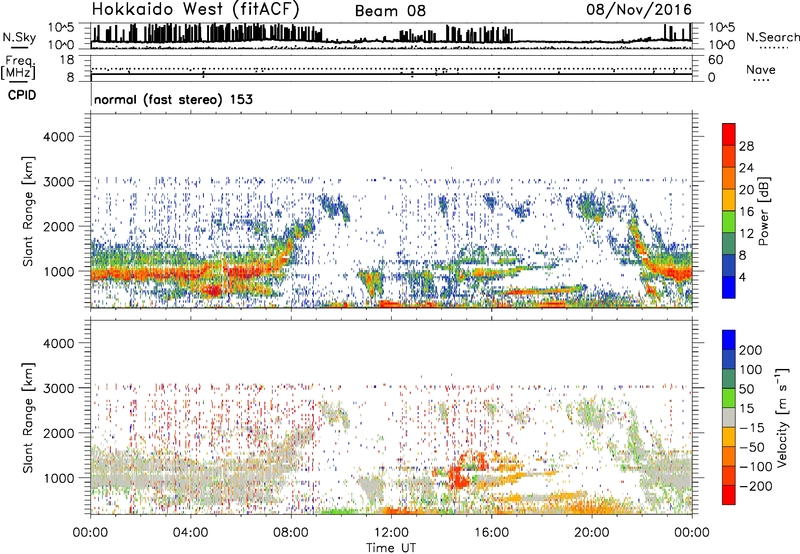Click the "N.Sky" legend label

click(19, 37)
